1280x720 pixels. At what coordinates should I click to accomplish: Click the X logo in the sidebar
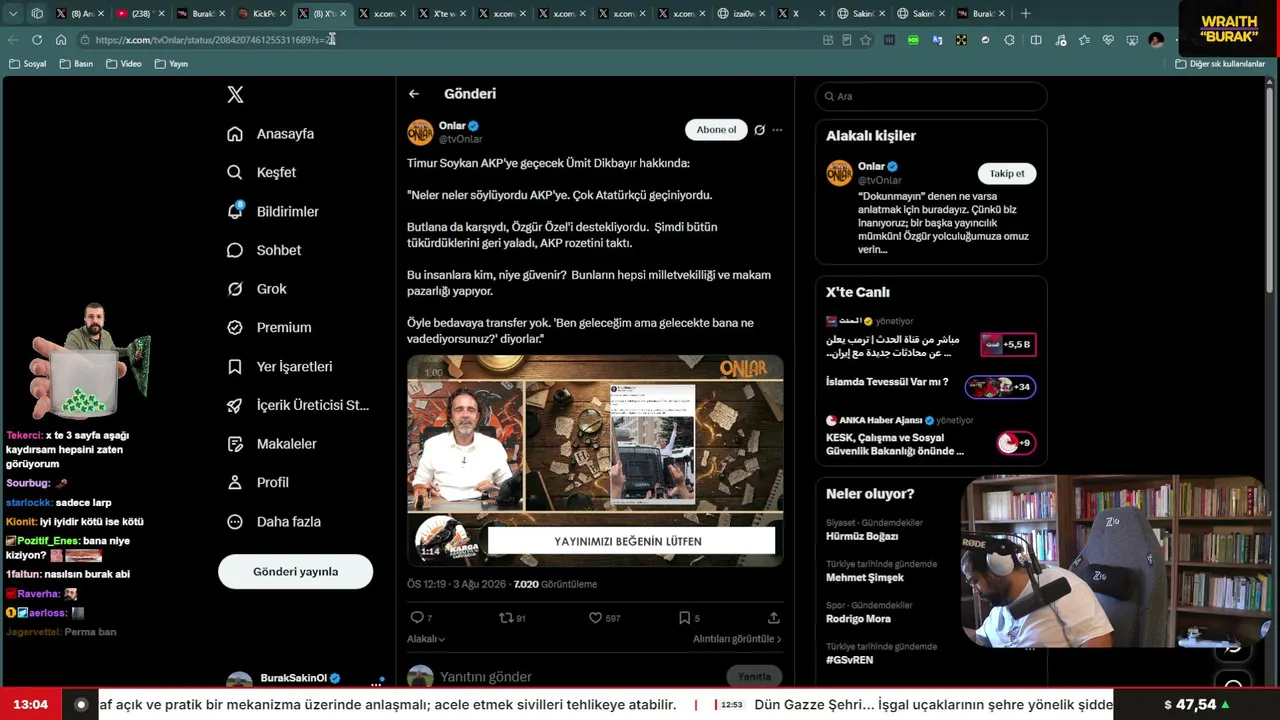[235, 95]
